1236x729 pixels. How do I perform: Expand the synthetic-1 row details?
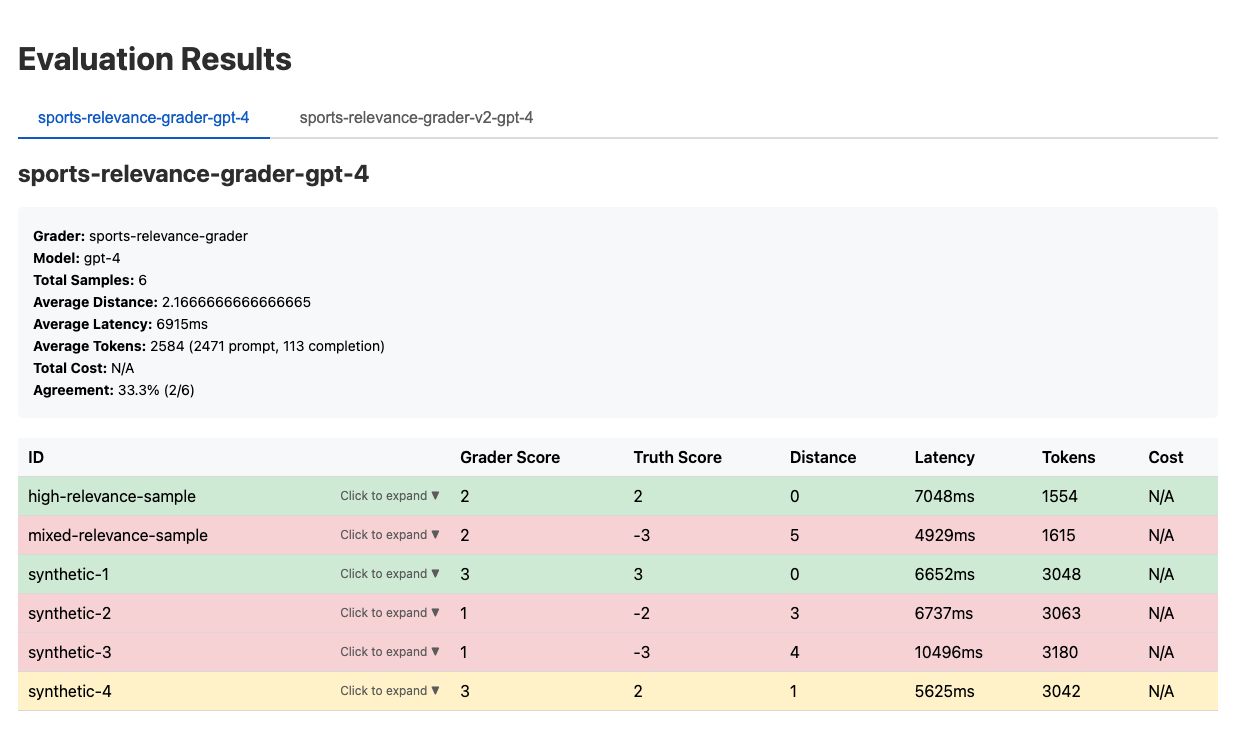click(x=389, y=574)
